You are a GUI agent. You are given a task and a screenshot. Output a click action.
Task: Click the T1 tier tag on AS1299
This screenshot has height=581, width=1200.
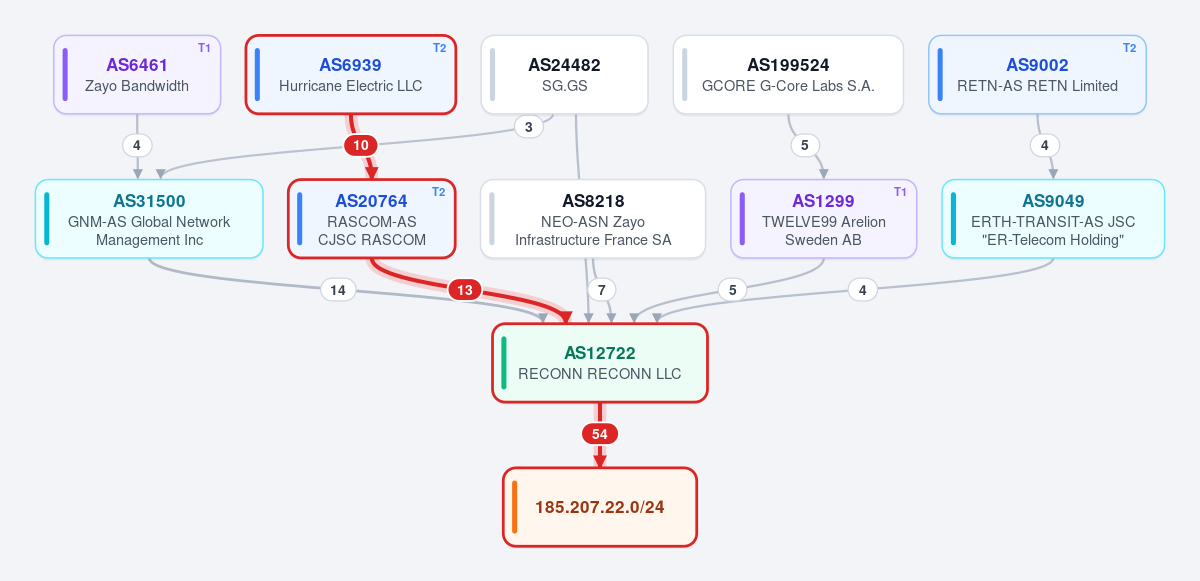point(900,192)
